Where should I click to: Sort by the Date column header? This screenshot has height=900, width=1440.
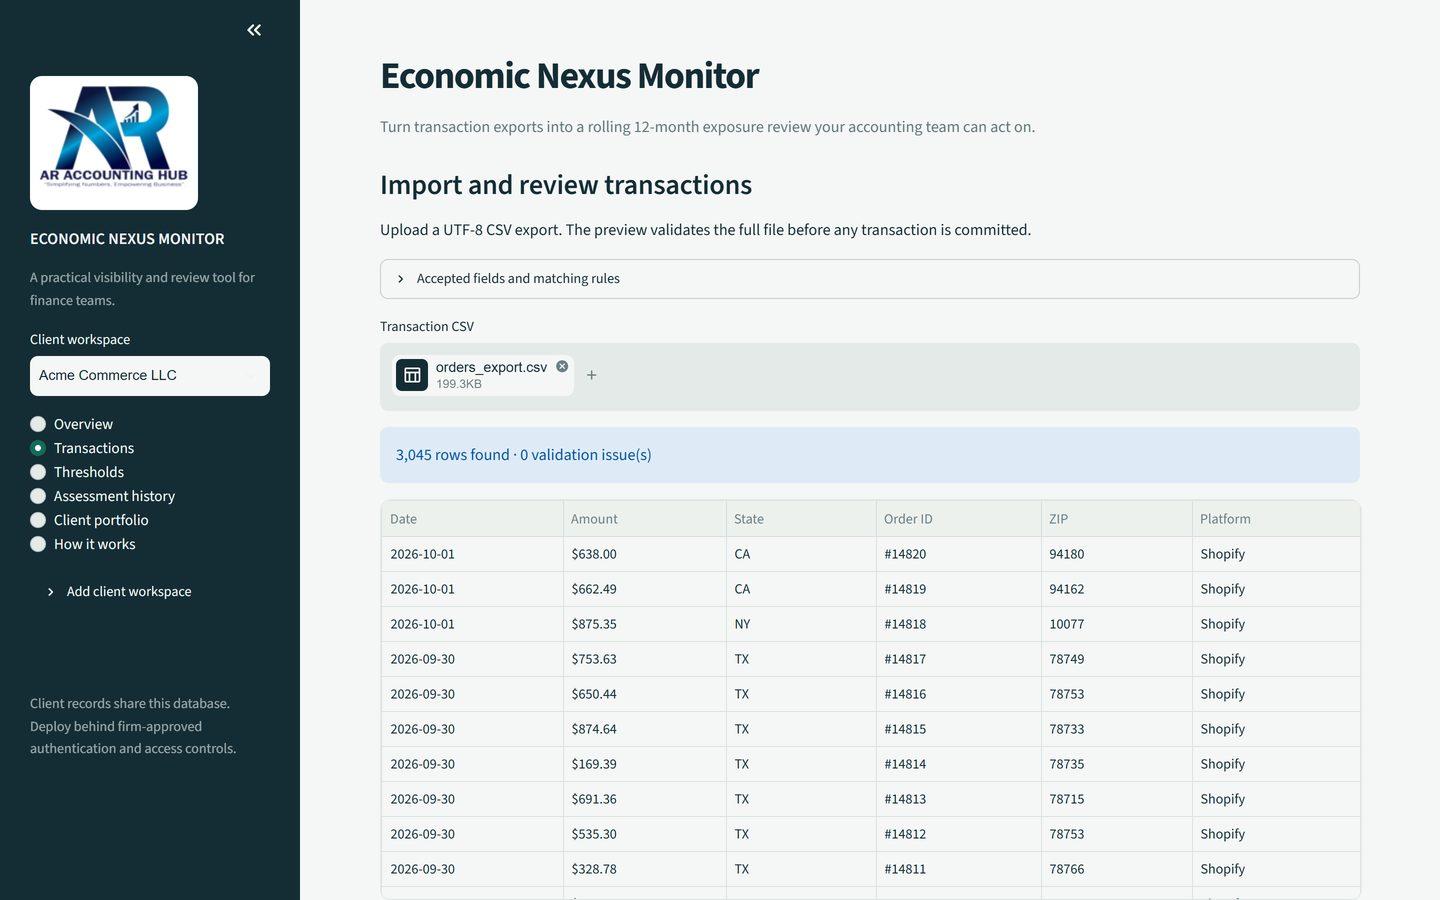[x=472, y=519]
